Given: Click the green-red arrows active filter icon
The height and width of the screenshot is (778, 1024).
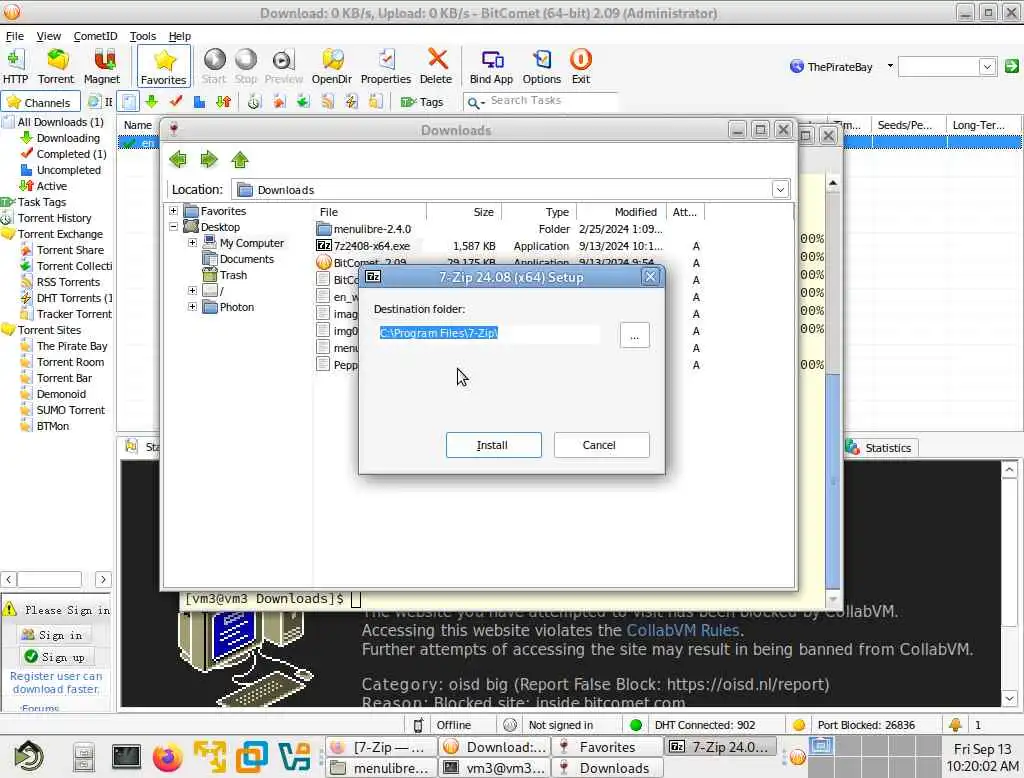Looking at the screenshot, I should point(224,101).
